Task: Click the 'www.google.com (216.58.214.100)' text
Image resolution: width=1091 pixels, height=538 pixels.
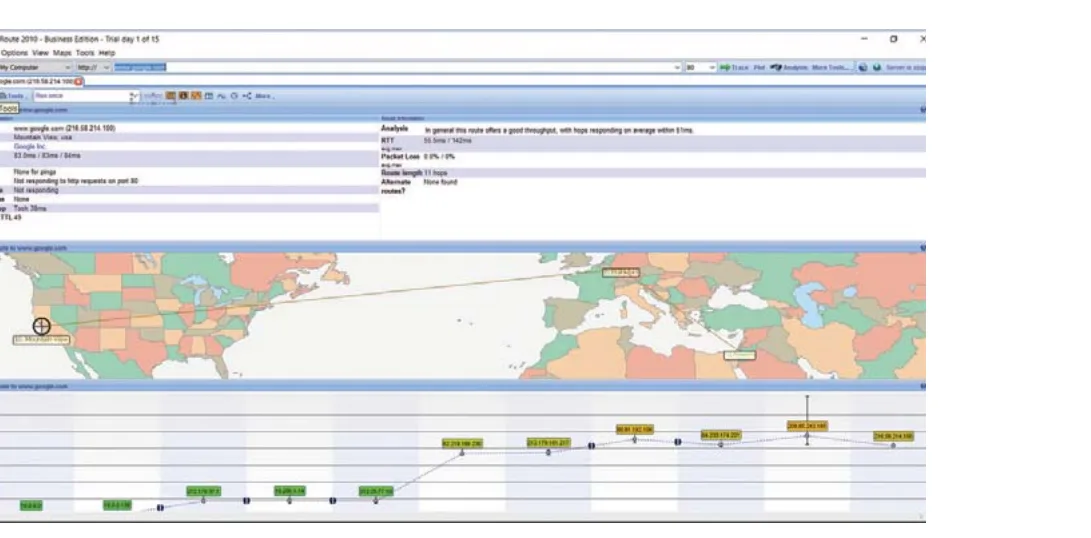Action: tap(65, 129)
